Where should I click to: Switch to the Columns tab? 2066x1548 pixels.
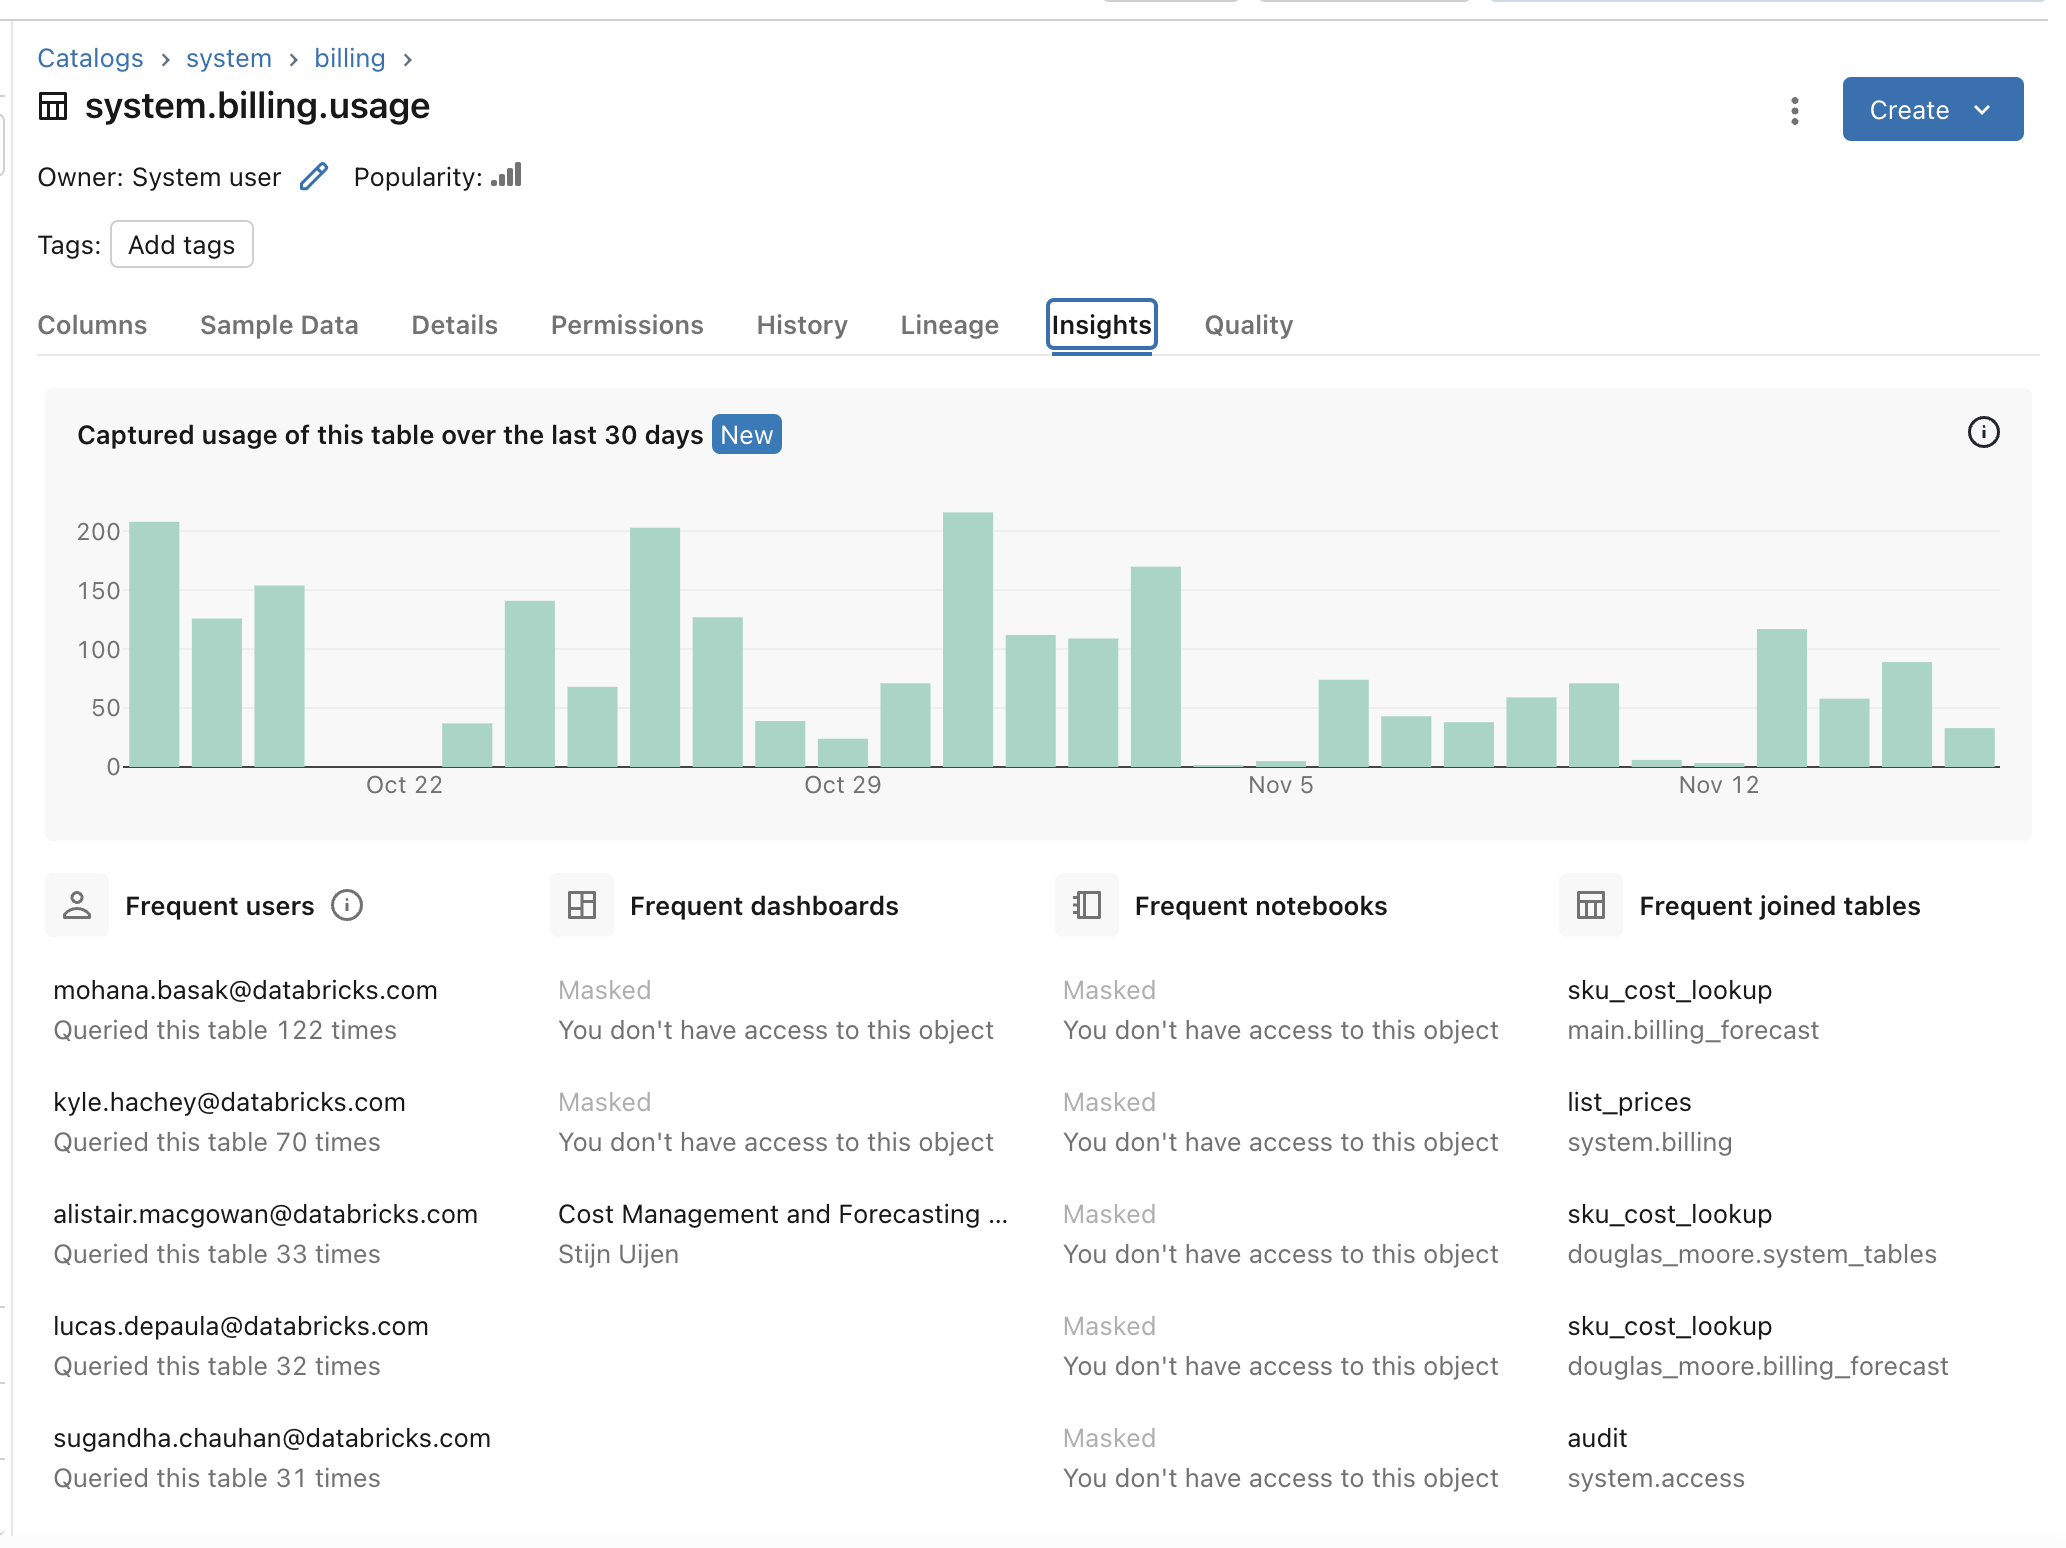click(x=93, y=324)
